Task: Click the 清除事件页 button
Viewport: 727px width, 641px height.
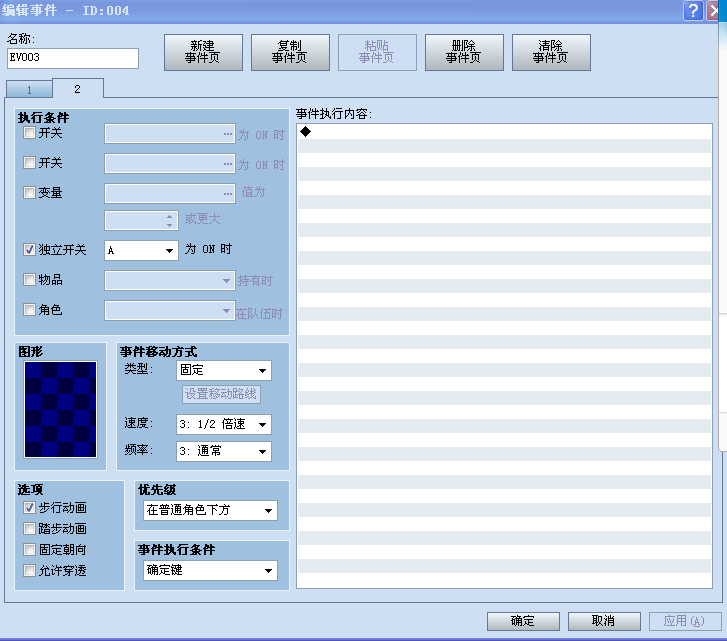Action: [551, 52]
